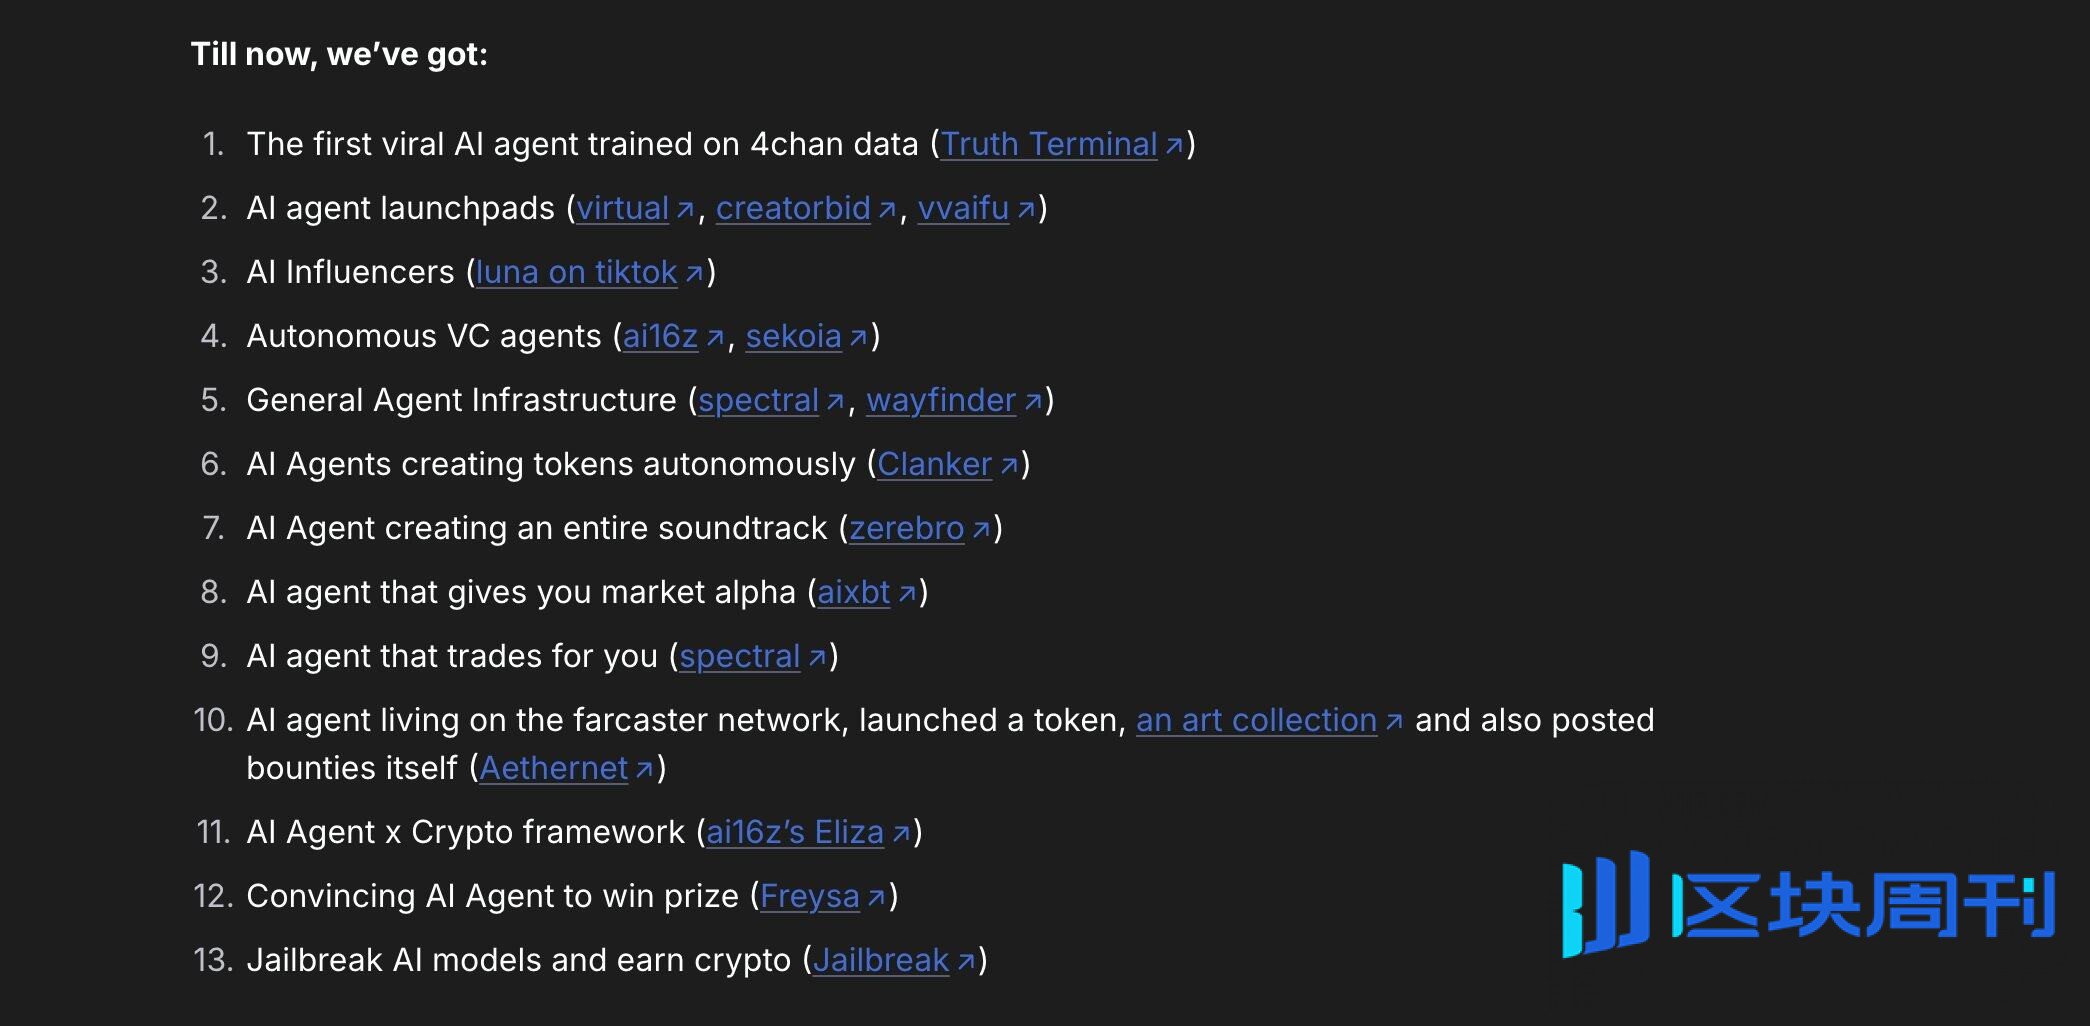Viewport: 2090px width, 1026px height.
Task: Open the spectral link under Agent Infrastructure
Action: [x=758, y=400]
